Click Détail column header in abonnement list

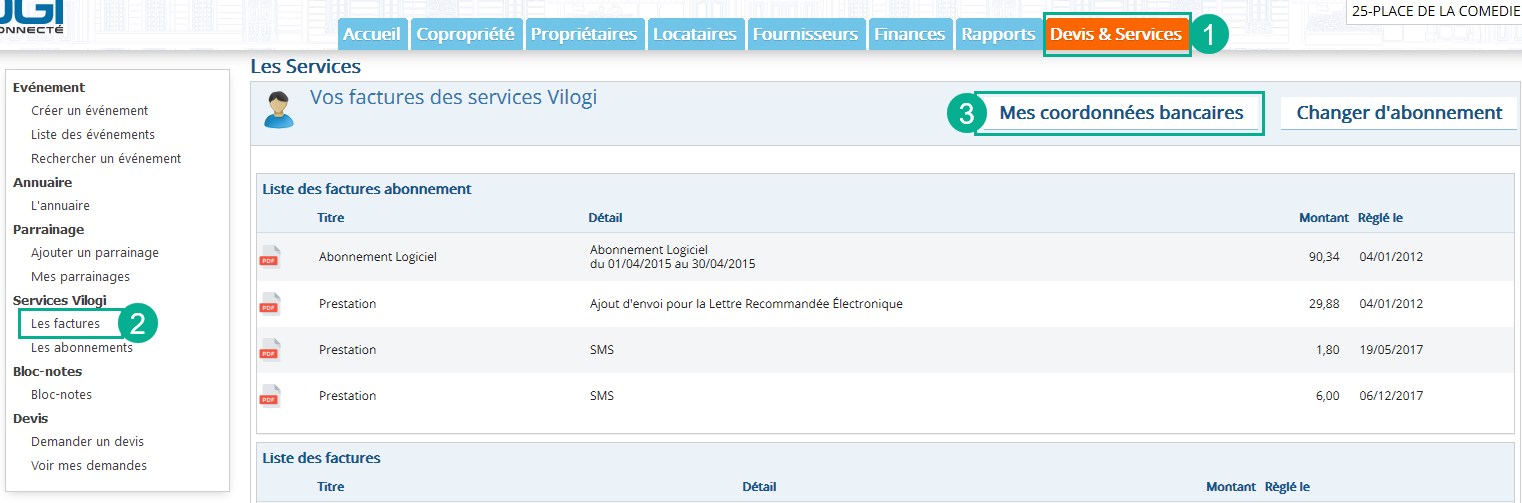click(605, 218)
